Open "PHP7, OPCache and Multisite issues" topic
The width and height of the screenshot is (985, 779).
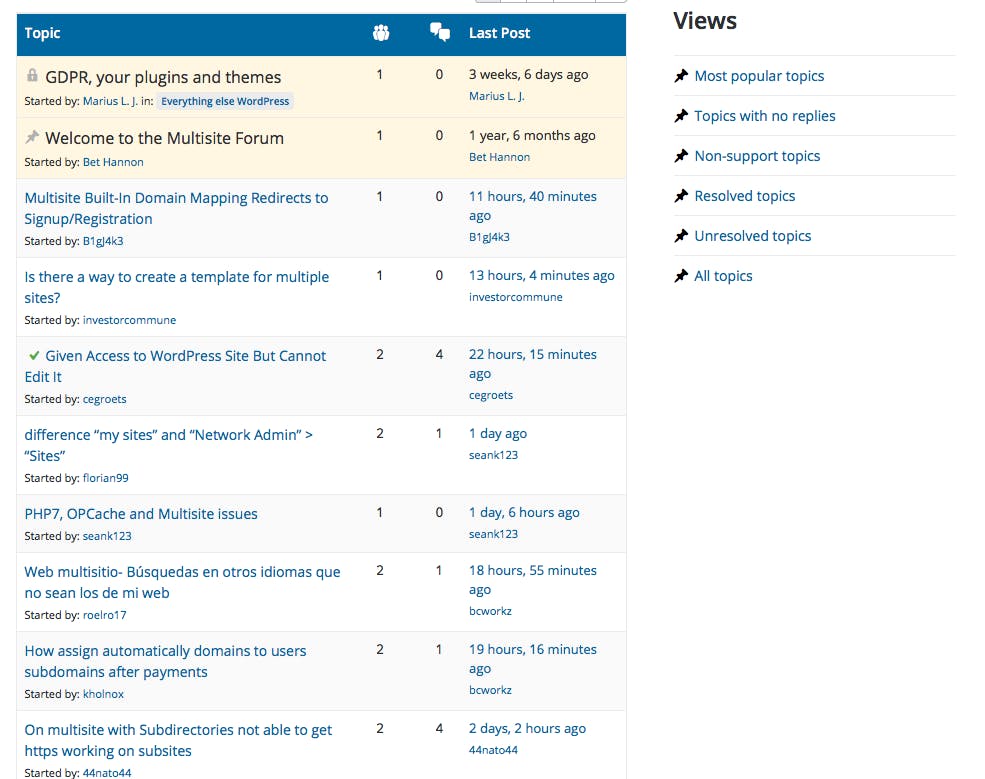[141, 514]
